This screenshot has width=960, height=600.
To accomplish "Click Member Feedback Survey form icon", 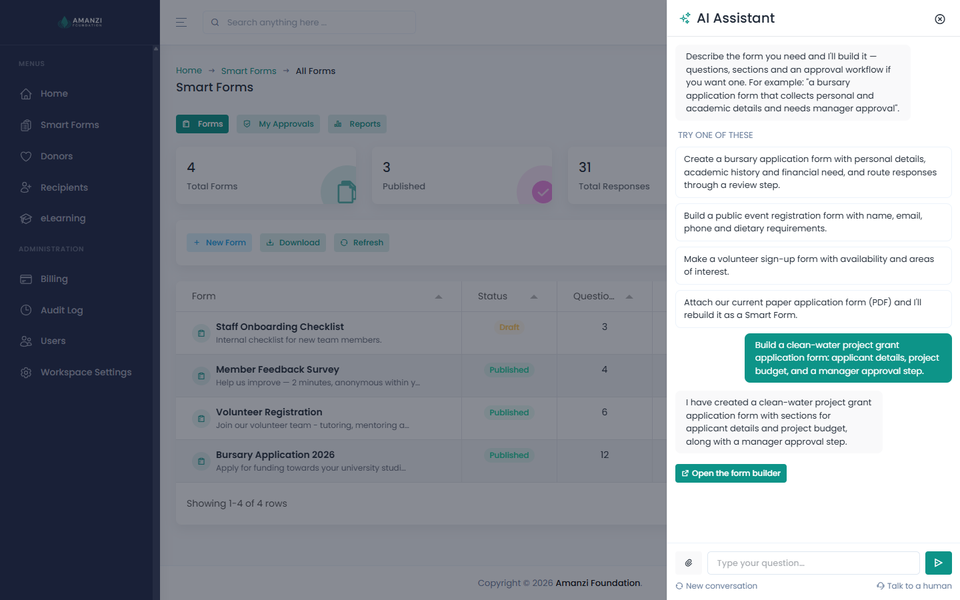I will point(201,376).
